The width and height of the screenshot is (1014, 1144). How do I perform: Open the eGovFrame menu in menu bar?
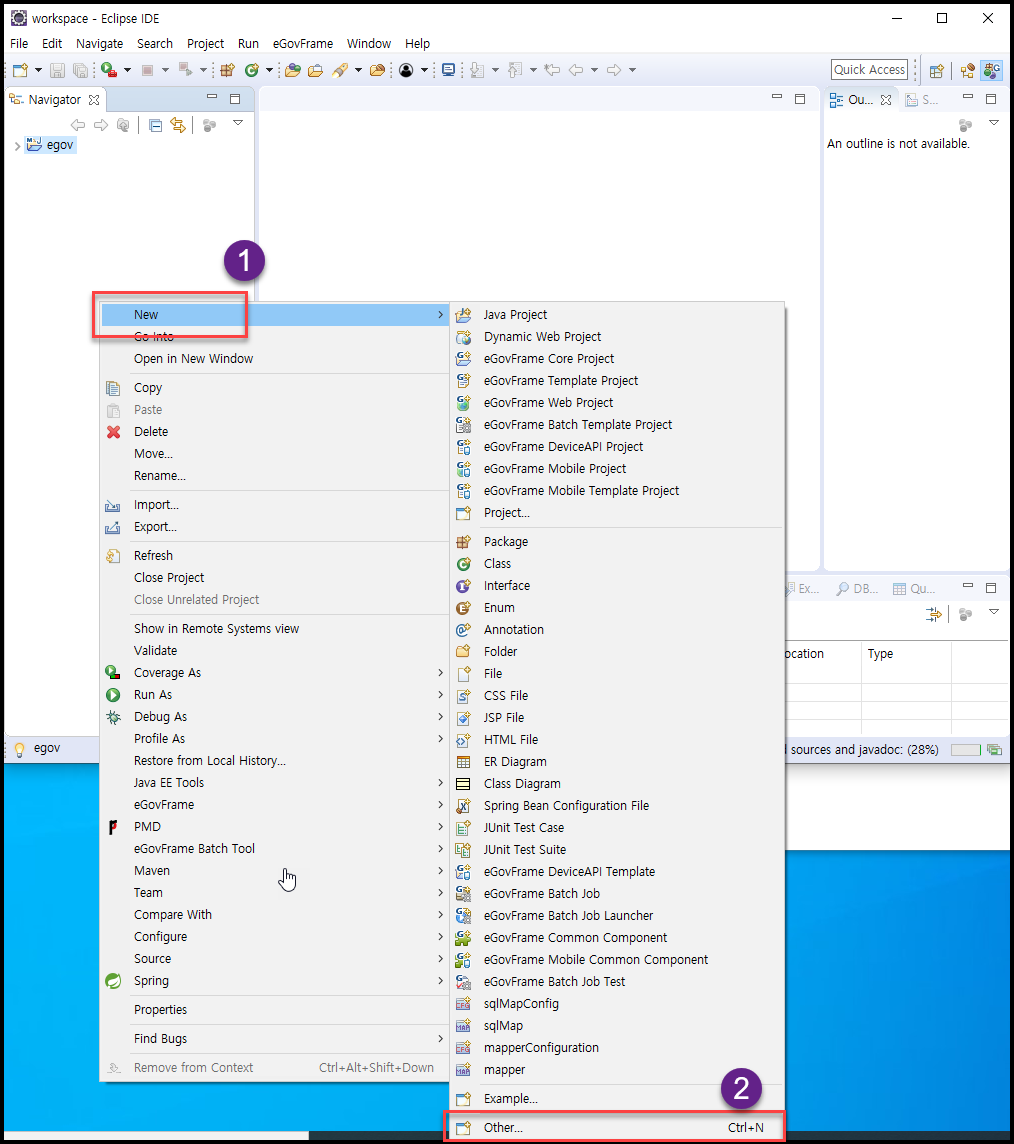click(x=303, y=44)
